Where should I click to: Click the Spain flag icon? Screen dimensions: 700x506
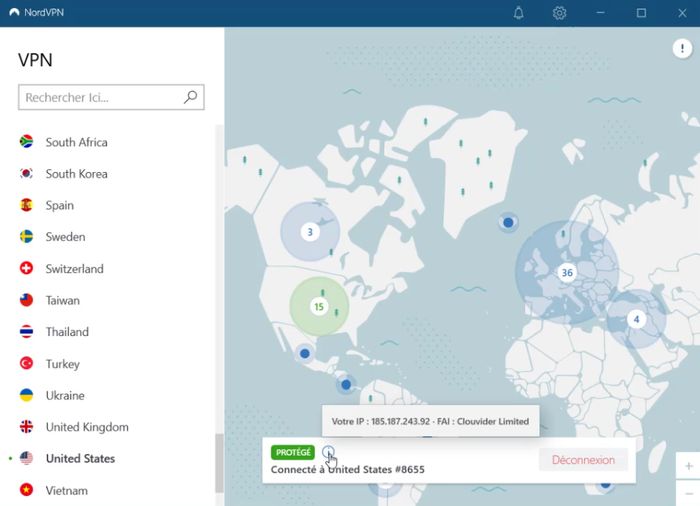point(26,205)
